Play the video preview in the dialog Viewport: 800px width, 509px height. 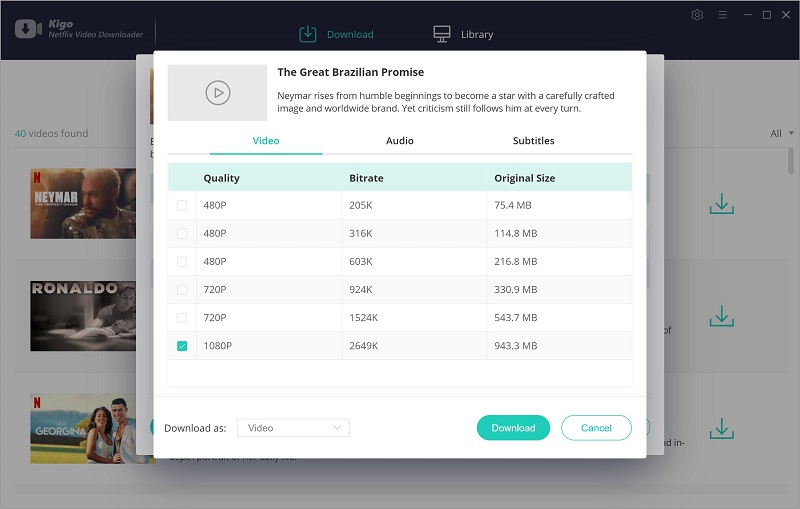218,93
